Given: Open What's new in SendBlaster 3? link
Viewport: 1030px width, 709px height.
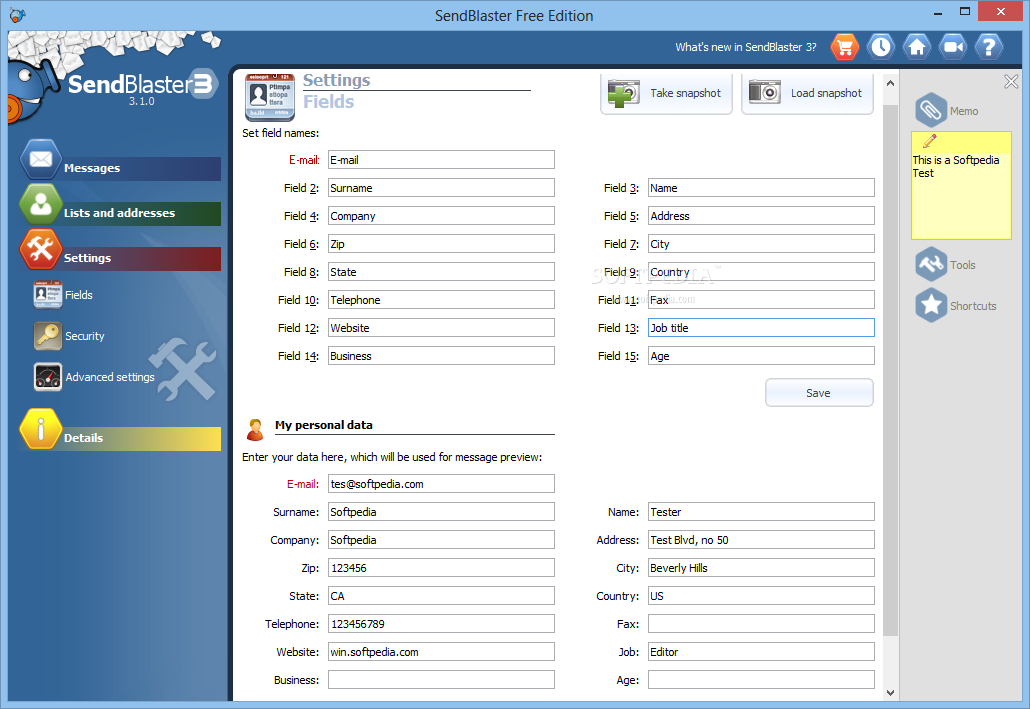Looking at the screenshot, I should click(x=746, y=47).
